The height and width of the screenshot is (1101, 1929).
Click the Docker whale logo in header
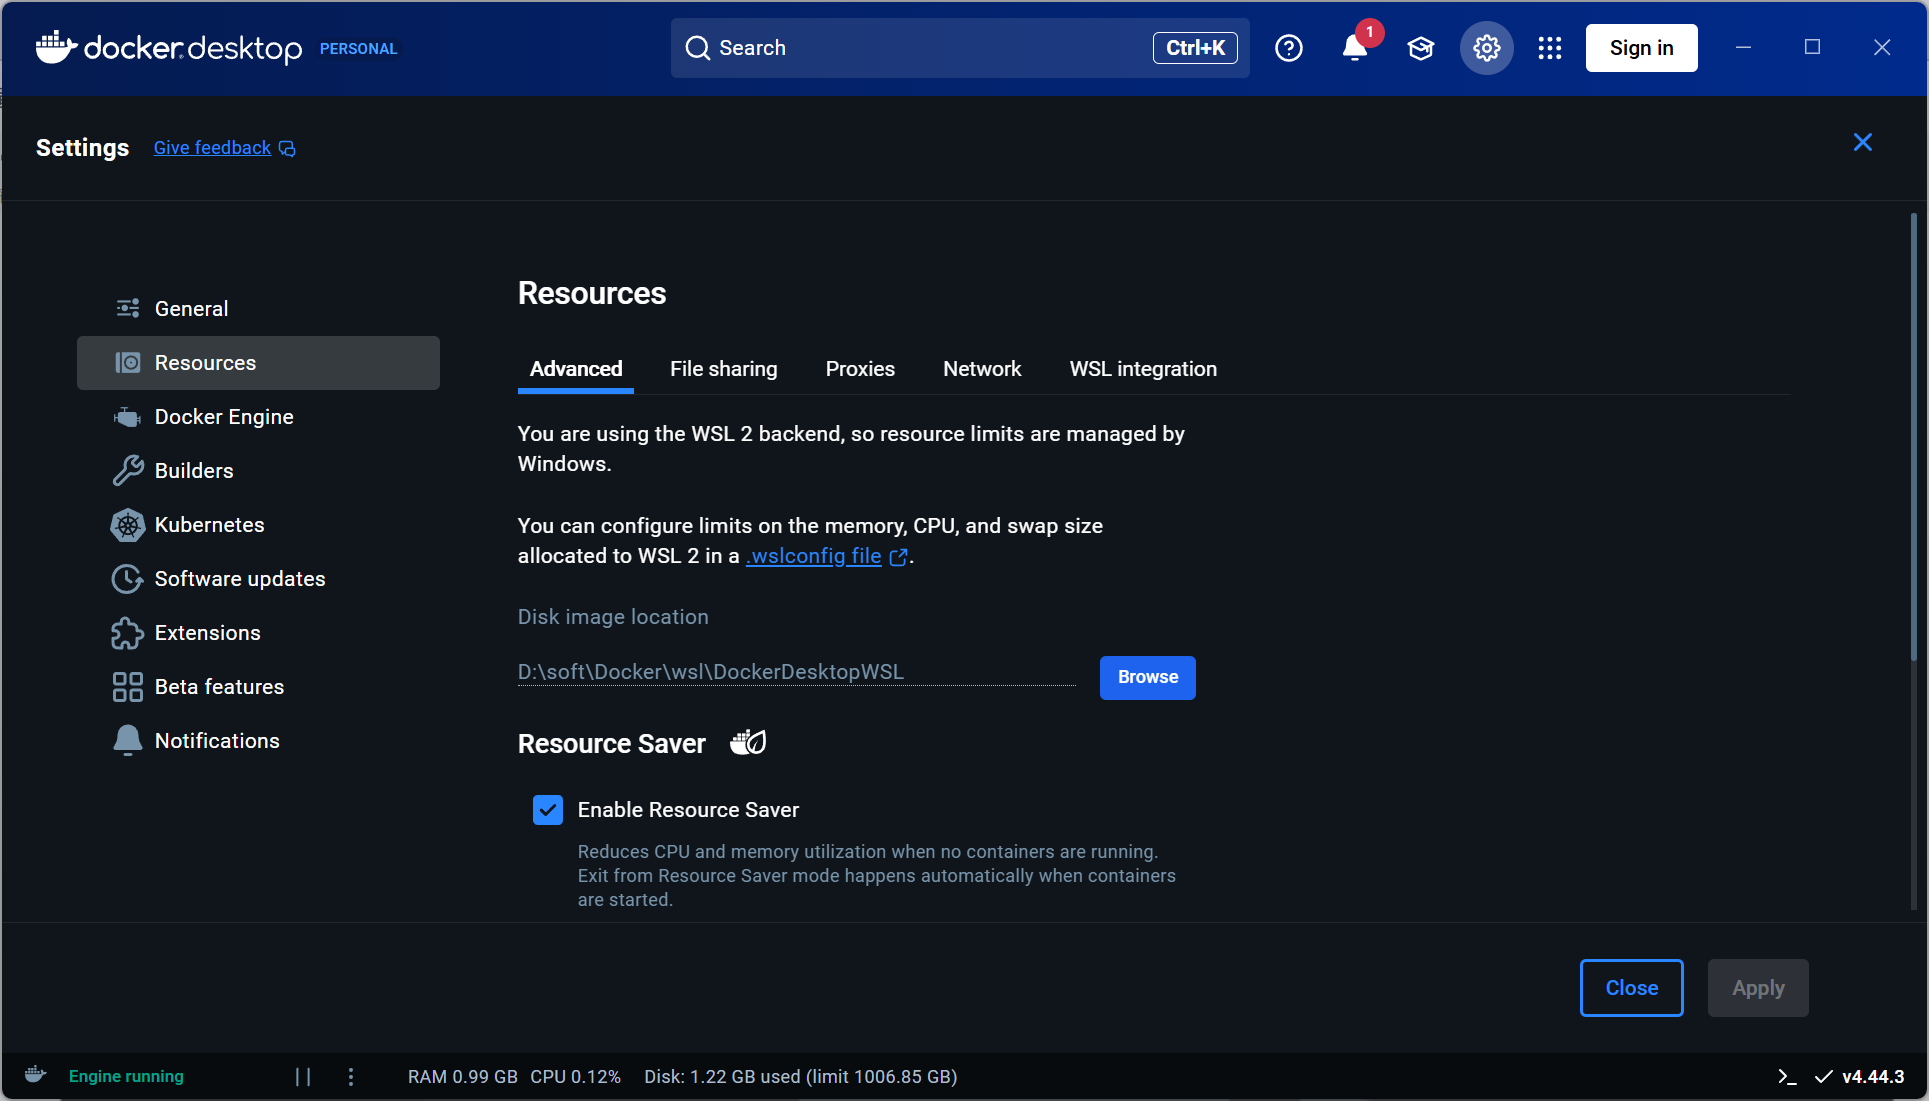tap(56, 46)
